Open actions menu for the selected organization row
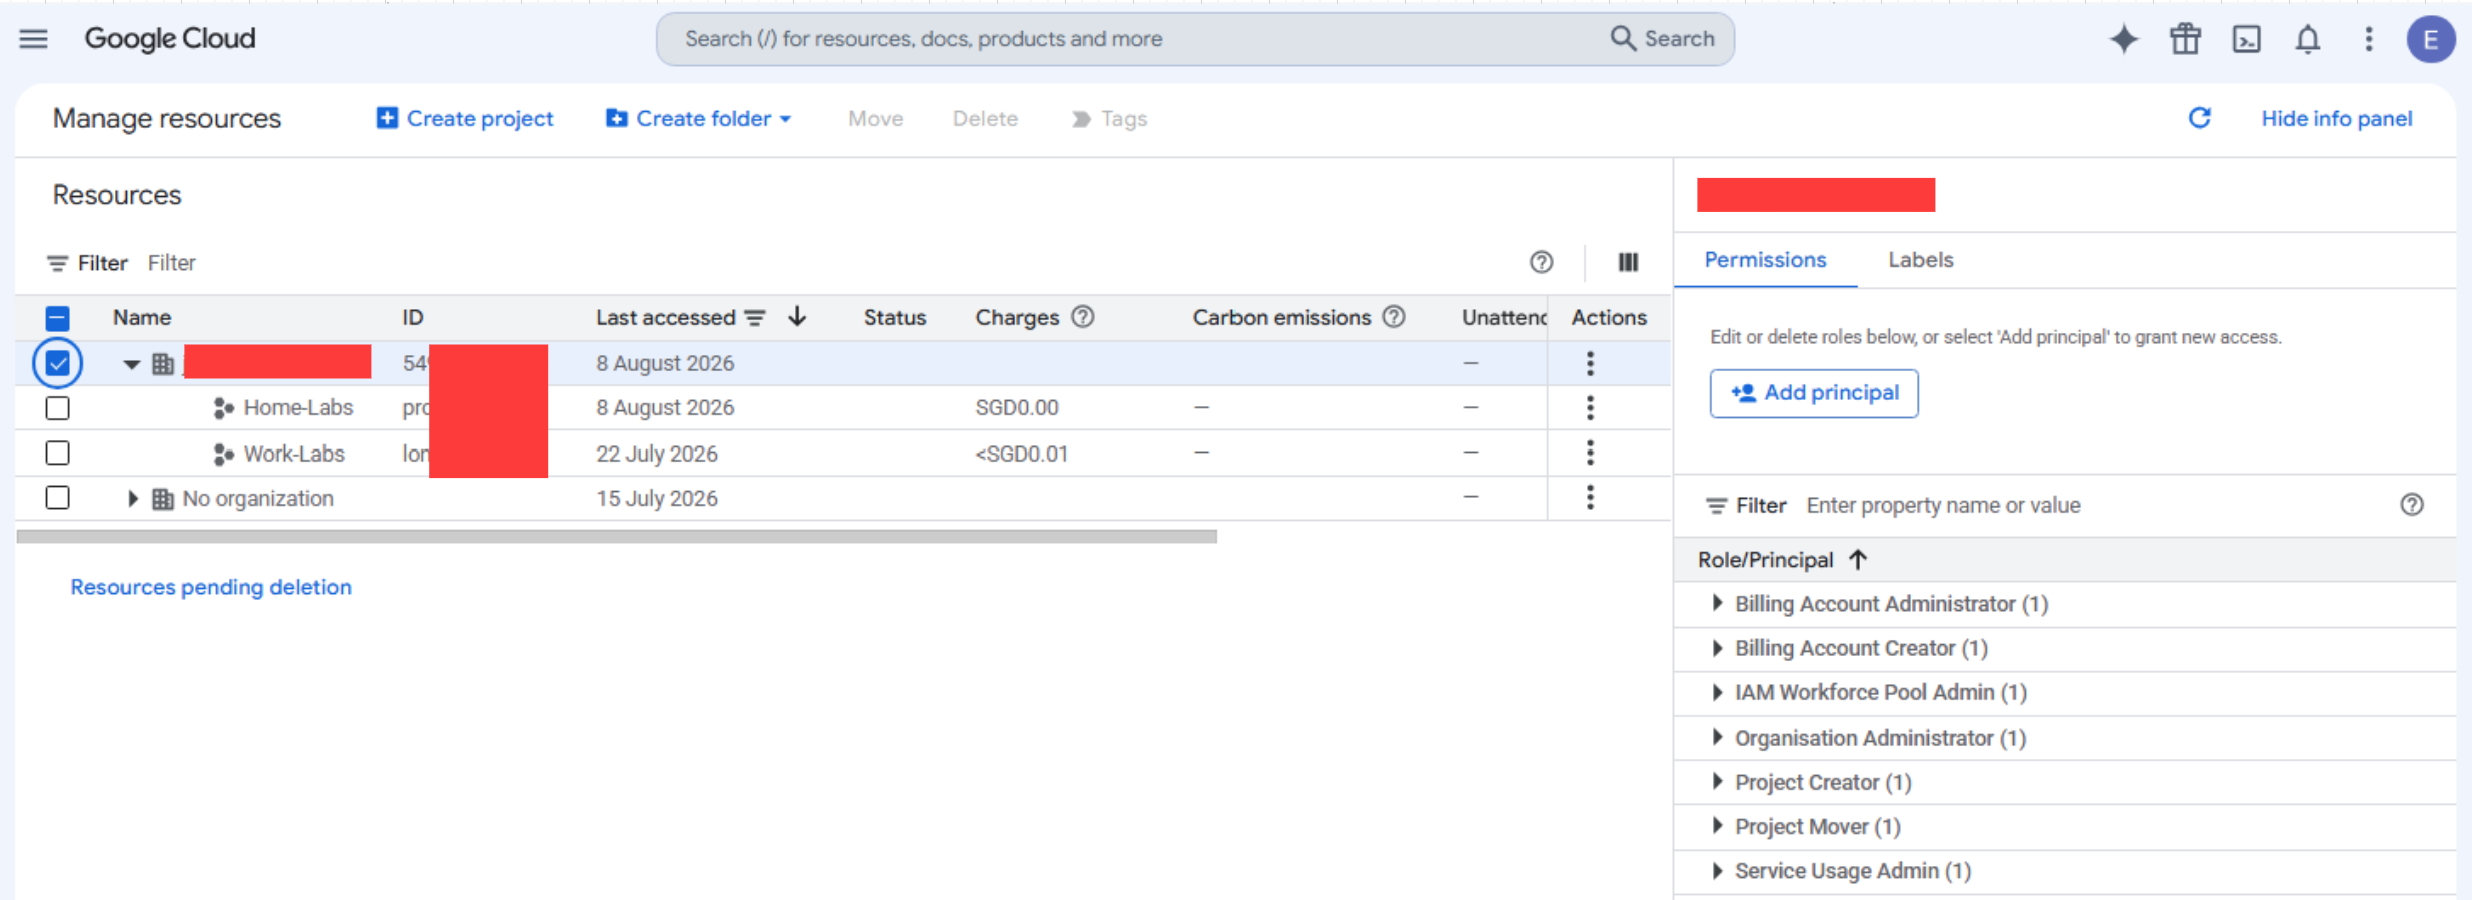The height and width of the screenshot is (900, 2472). coord(1590,363)
